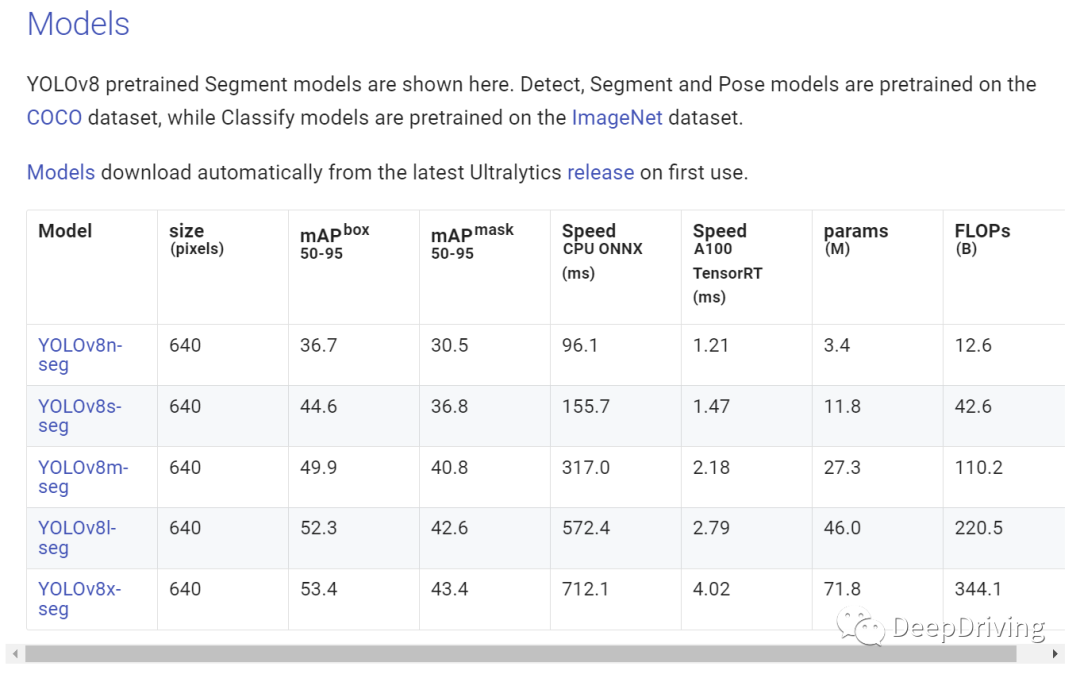
Task: Open the YOLOv8x-seg model link
Action: 79,599
